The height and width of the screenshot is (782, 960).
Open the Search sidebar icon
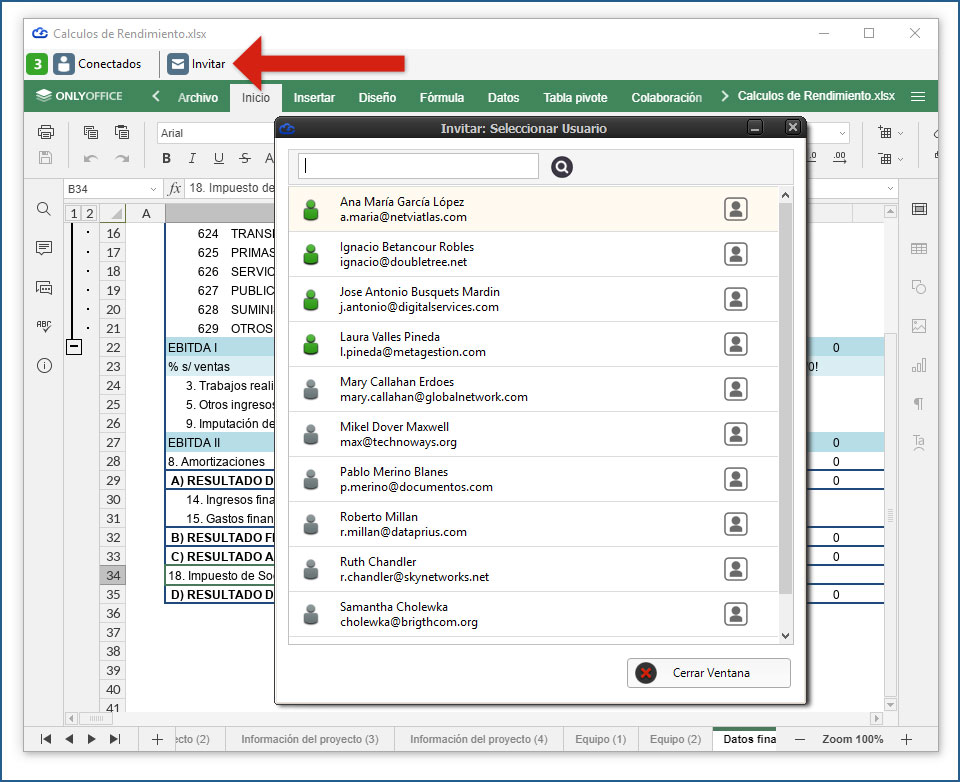point(43,209)
